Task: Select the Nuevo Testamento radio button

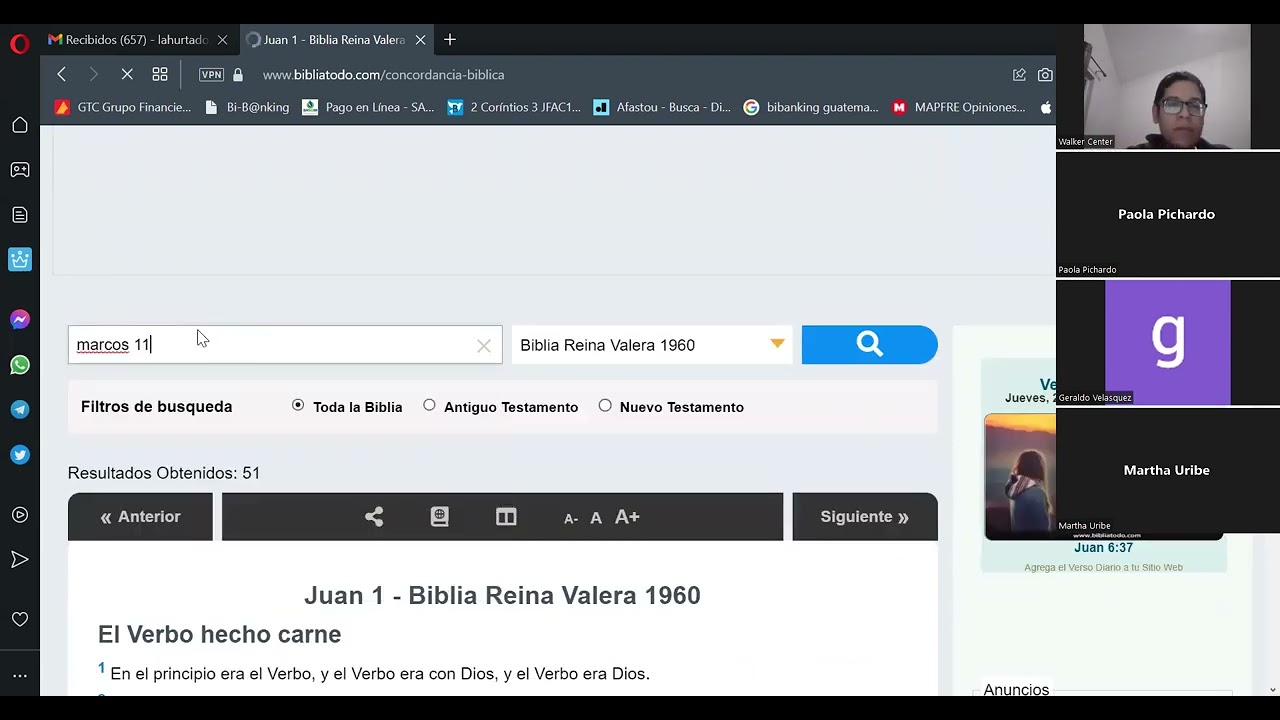Action: [x=605, y=405]
